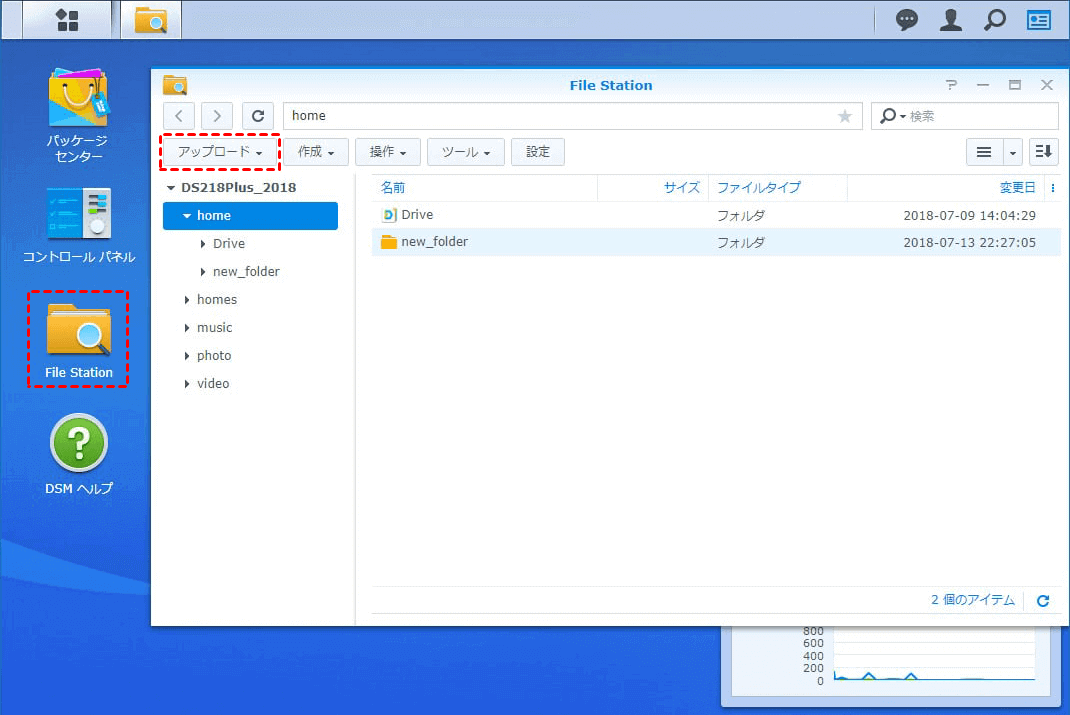Viewport: 1070px width, 715px height.
Task: Open search options dropdown arrow
Action: [x=902, y=117]
